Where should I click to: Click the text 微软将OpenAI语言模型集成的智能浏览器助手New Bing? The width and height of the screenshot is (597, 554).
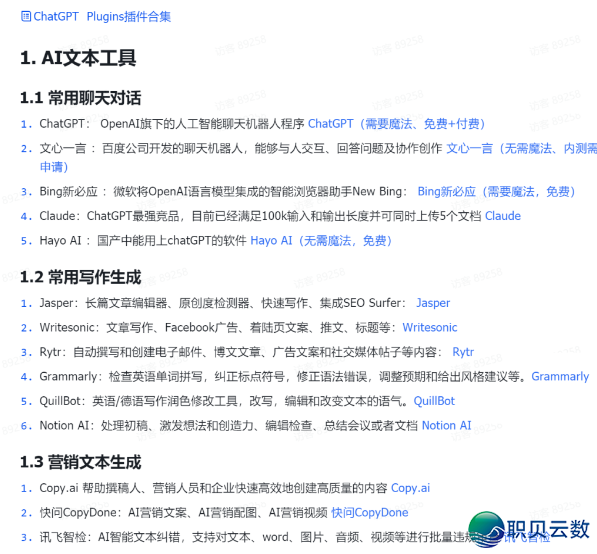coord(257,192)
